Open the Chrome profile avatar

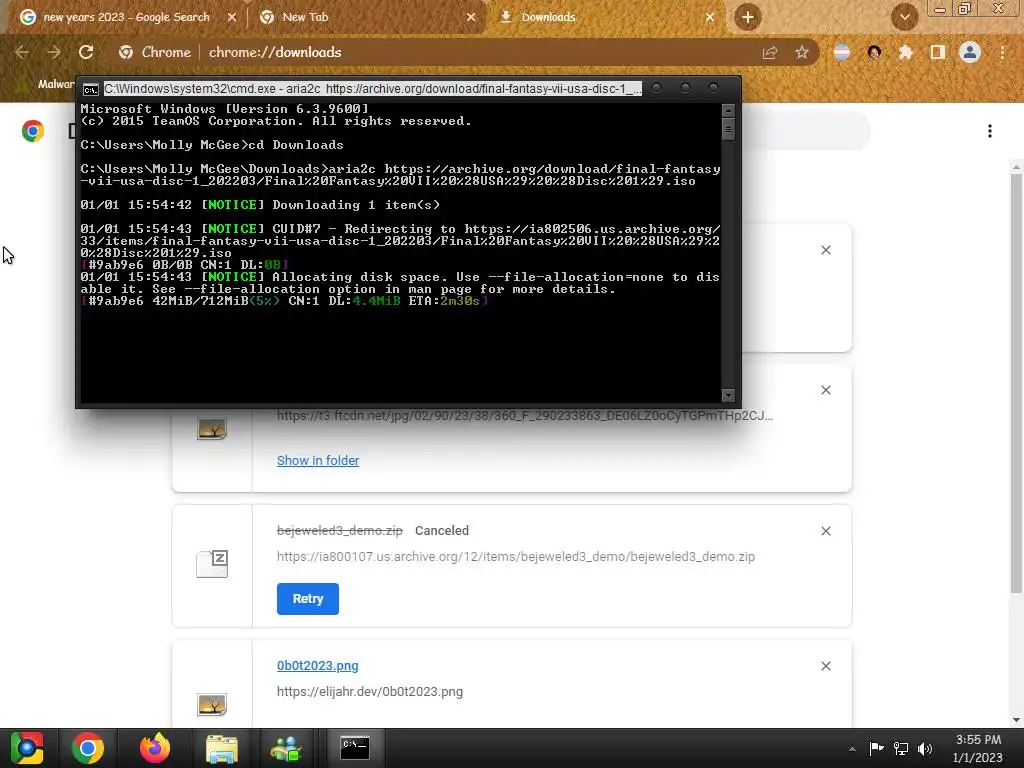[970, 52]
